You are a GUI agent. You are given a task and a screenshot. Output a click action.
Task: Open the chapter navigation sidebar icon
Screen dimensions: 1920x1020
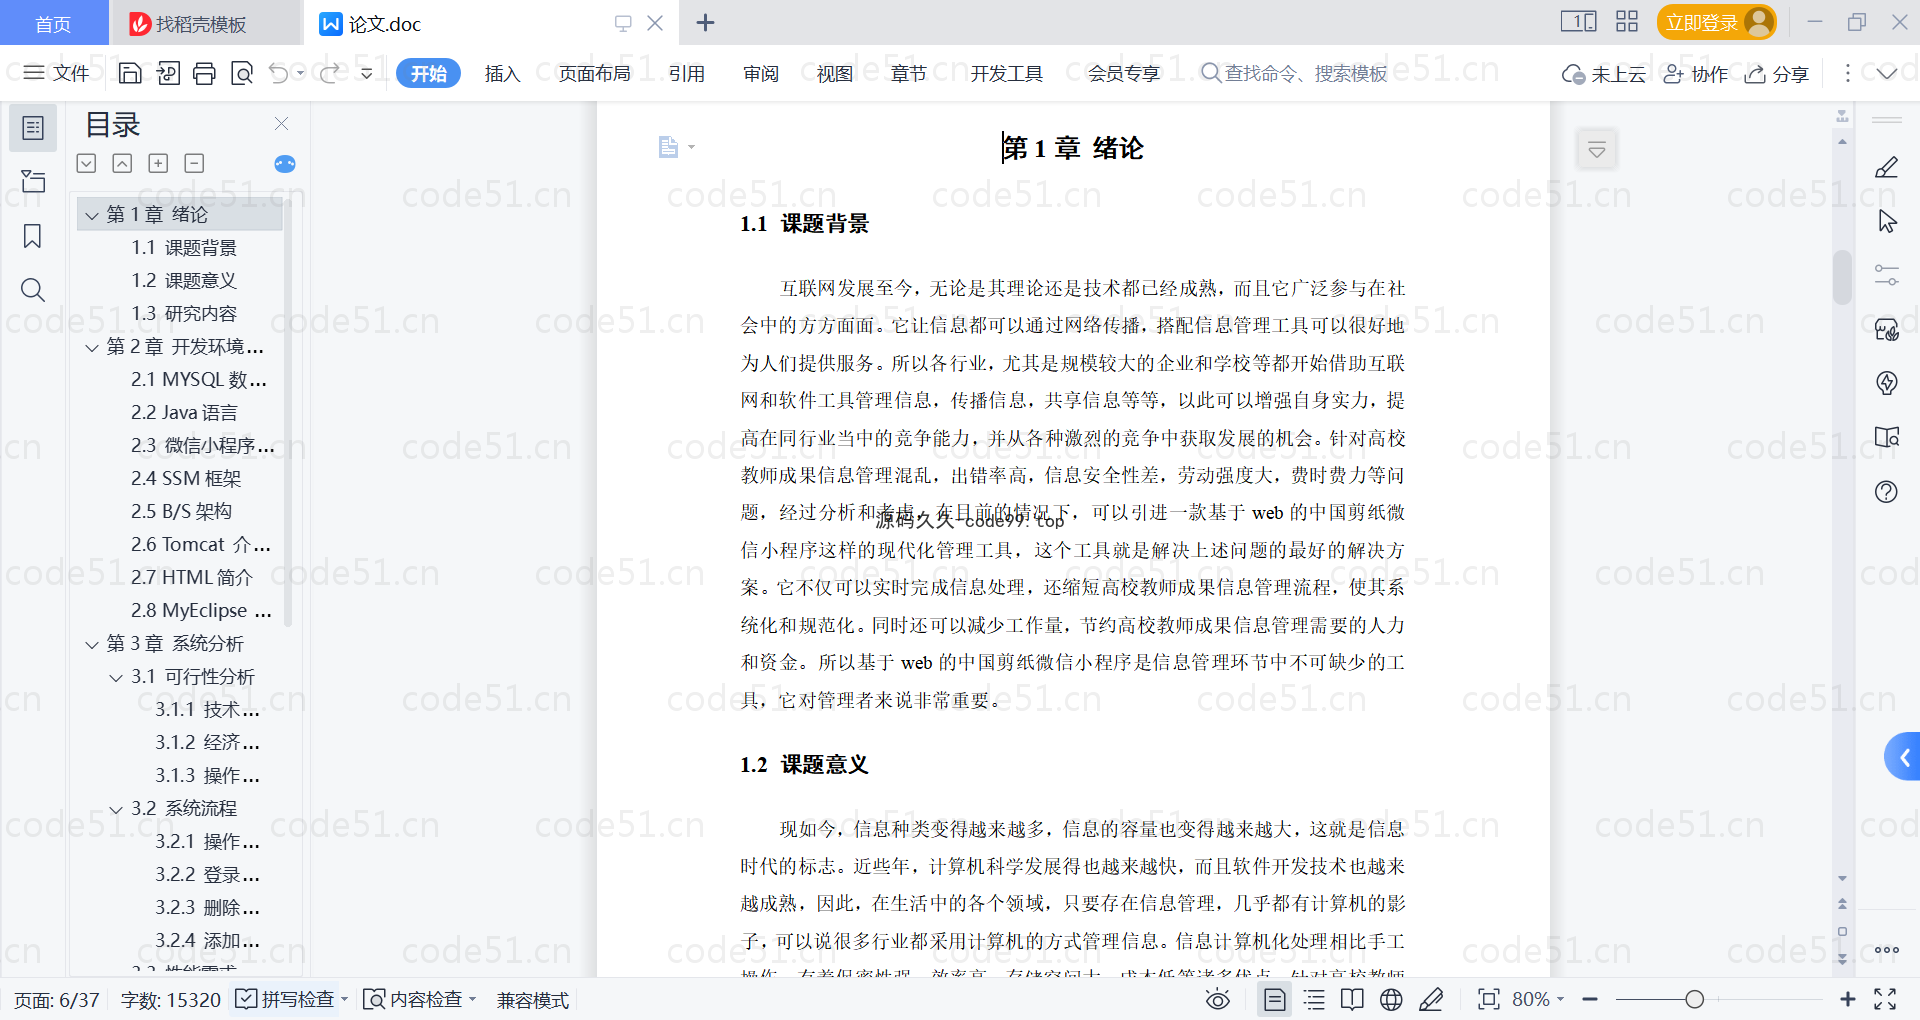point(33,181)
